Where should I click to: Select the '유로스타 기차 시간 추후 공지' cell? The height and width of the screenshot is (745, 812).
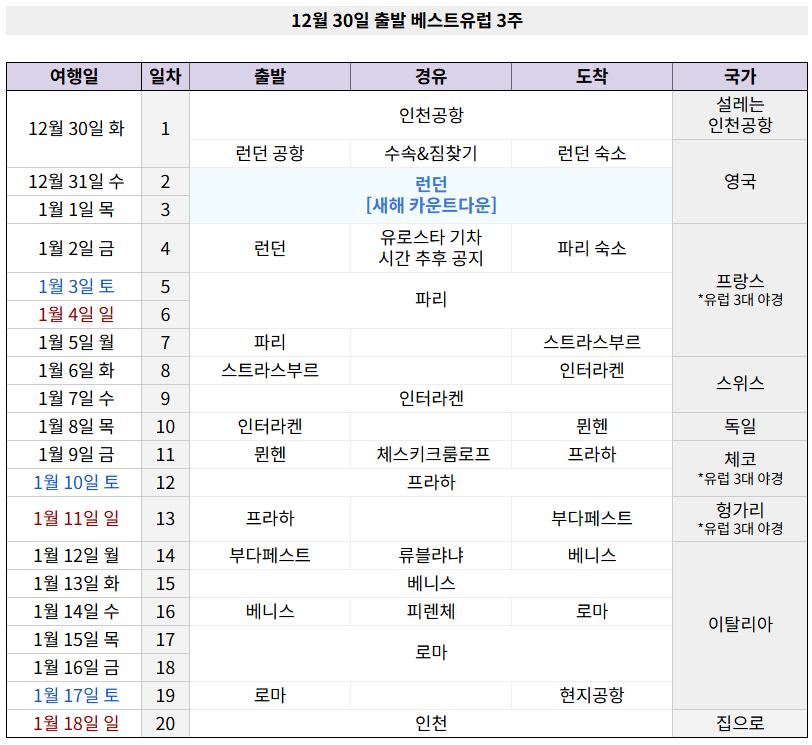pos(431,249)
